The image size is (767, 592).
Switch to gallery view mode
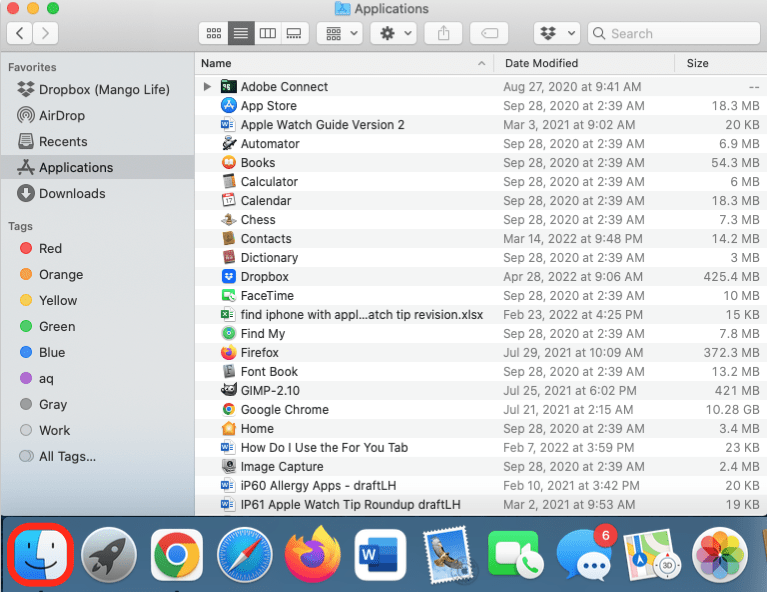(294, 33)
